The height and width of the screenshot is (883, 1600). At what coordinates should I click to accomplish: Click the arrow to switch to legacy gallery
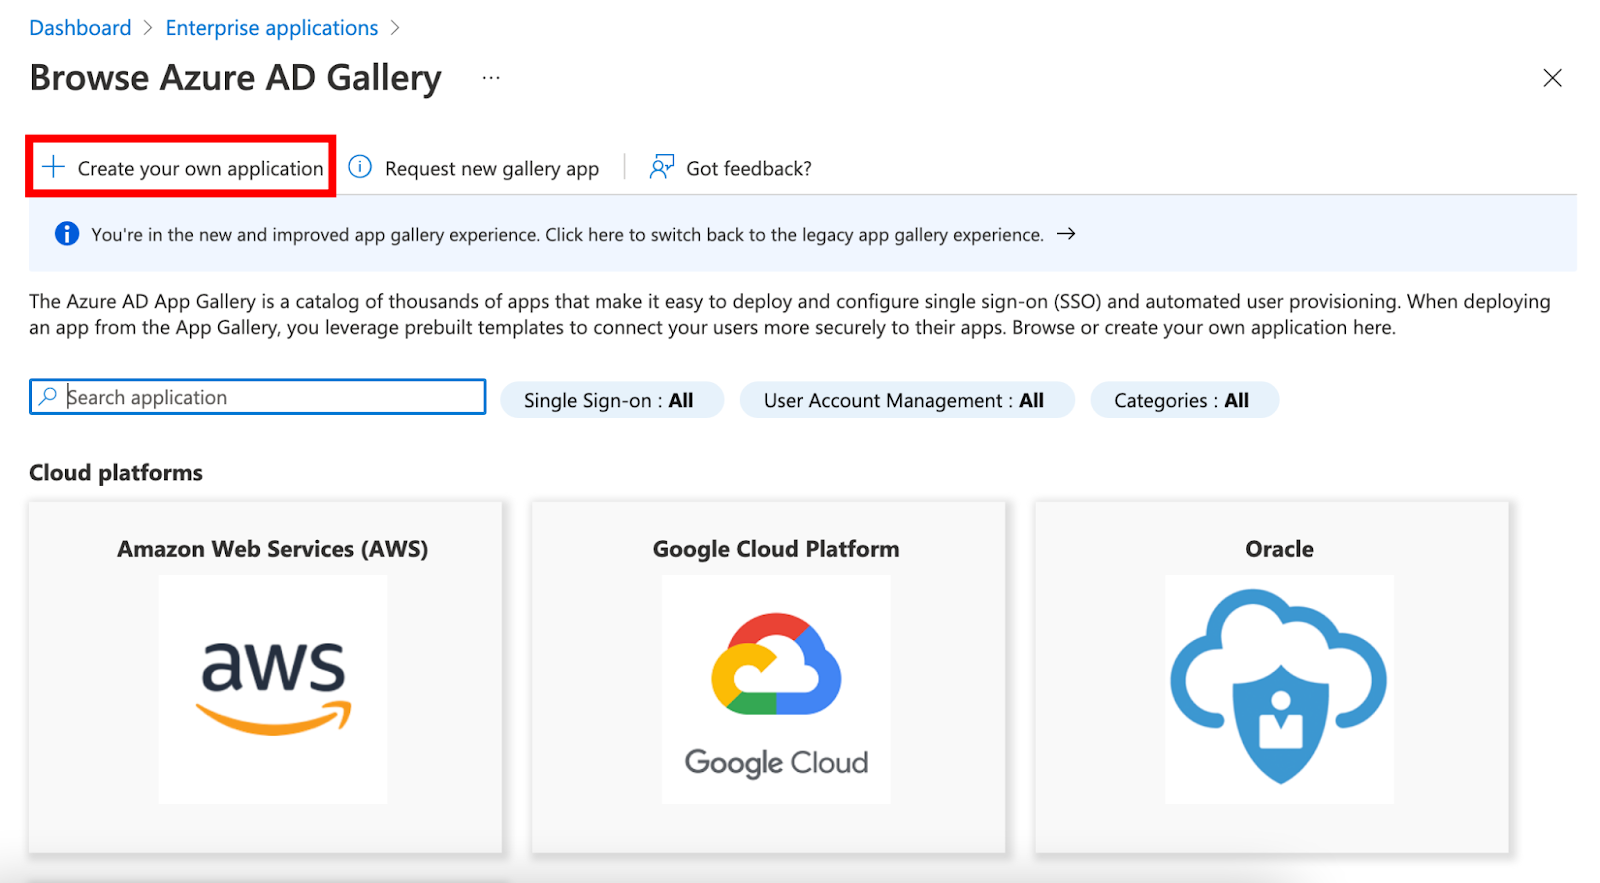1066,234
